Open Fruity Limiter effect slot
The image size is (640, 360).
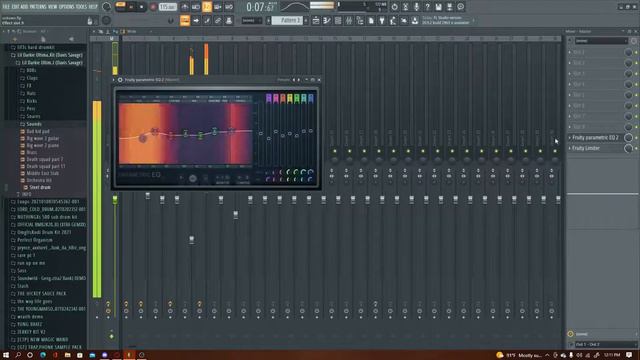[x=586, y=148]
